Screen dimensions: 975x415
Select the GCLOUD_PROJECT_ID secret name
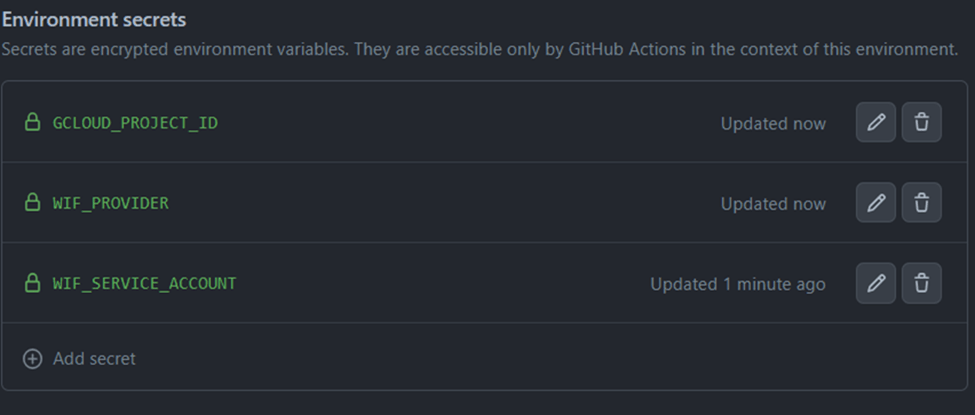[x=135, y=123]
